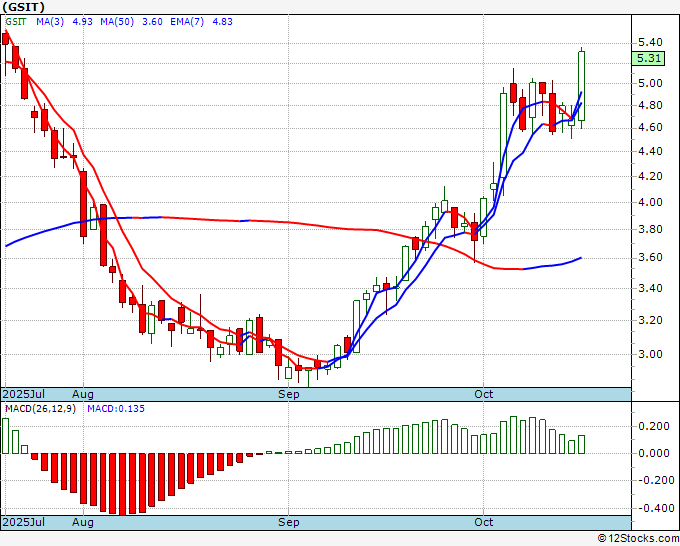Select the EMA(7) legend label
680x546 pixels.
[x=187, y=22]
